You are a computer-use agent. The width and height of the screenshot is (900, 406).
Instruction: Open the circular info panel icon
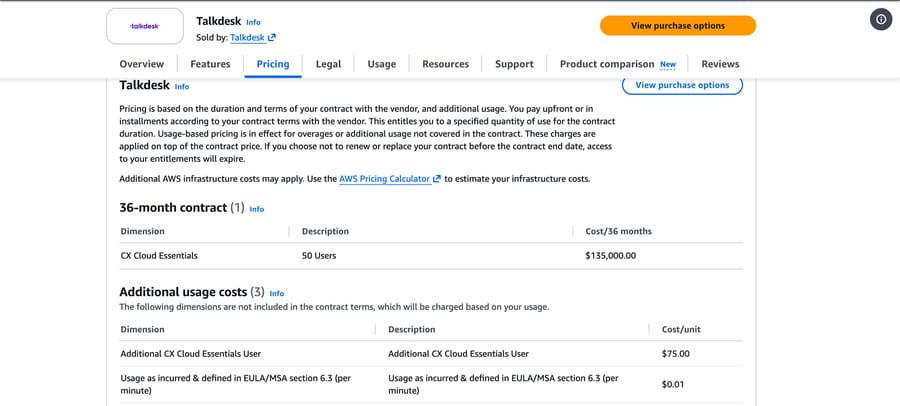(x=881, y=19)
